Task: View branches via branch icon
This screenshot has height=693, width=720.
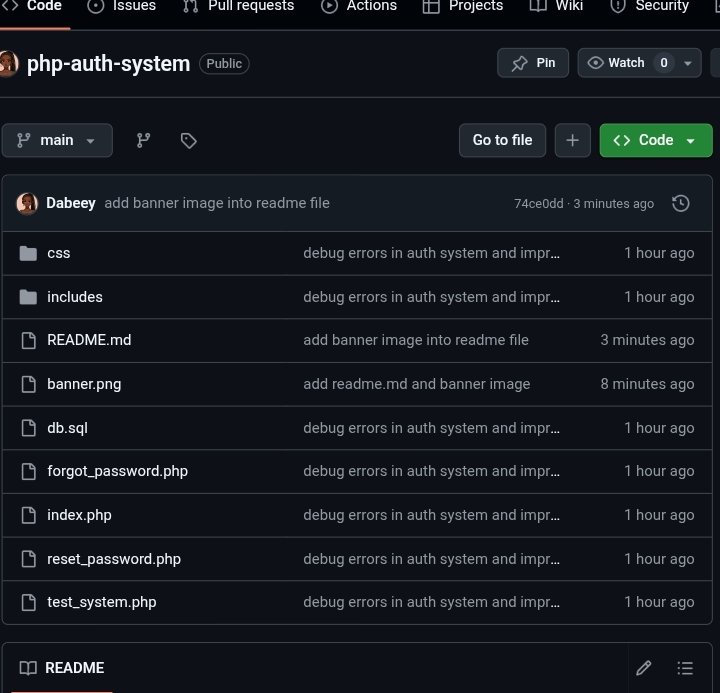Action: 143,141
